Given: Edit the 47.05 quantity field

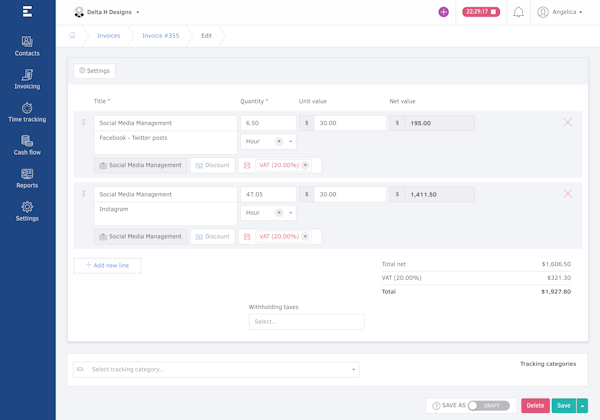Looking at the screenshot, I should pyautogui.click(x=268, y=194).
